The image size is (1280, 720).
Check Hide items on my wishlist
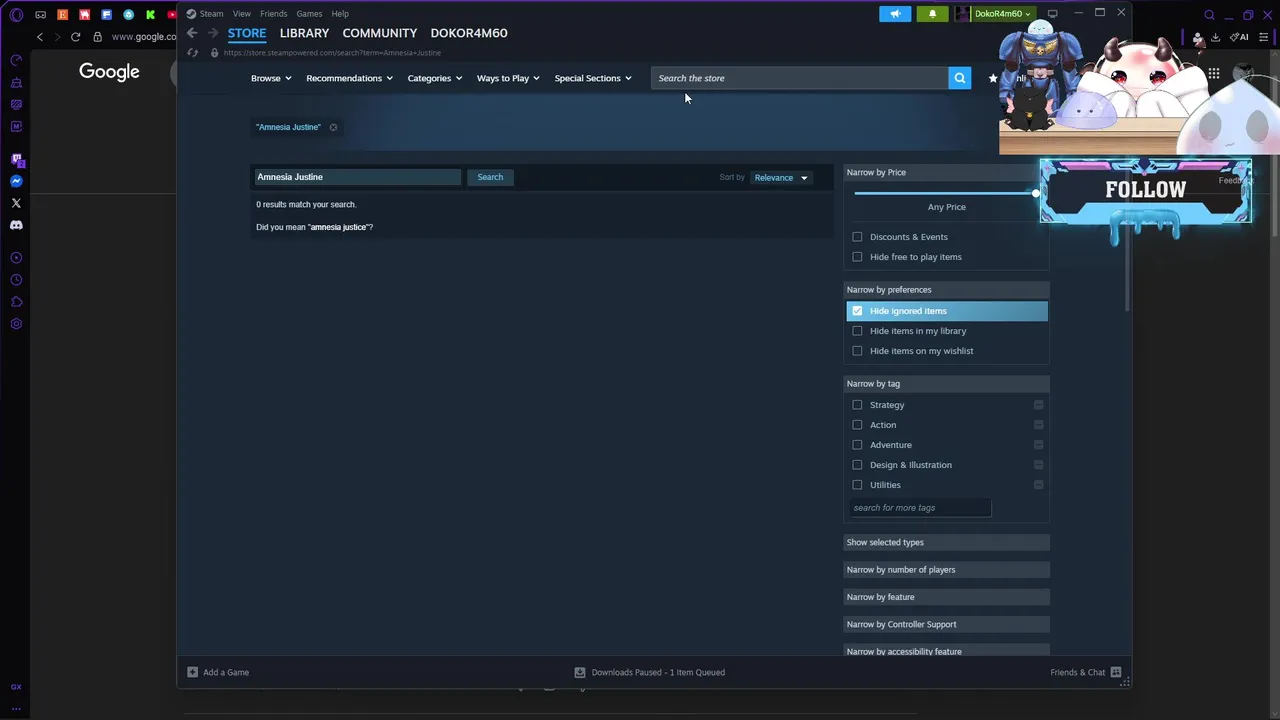[857, 351]
